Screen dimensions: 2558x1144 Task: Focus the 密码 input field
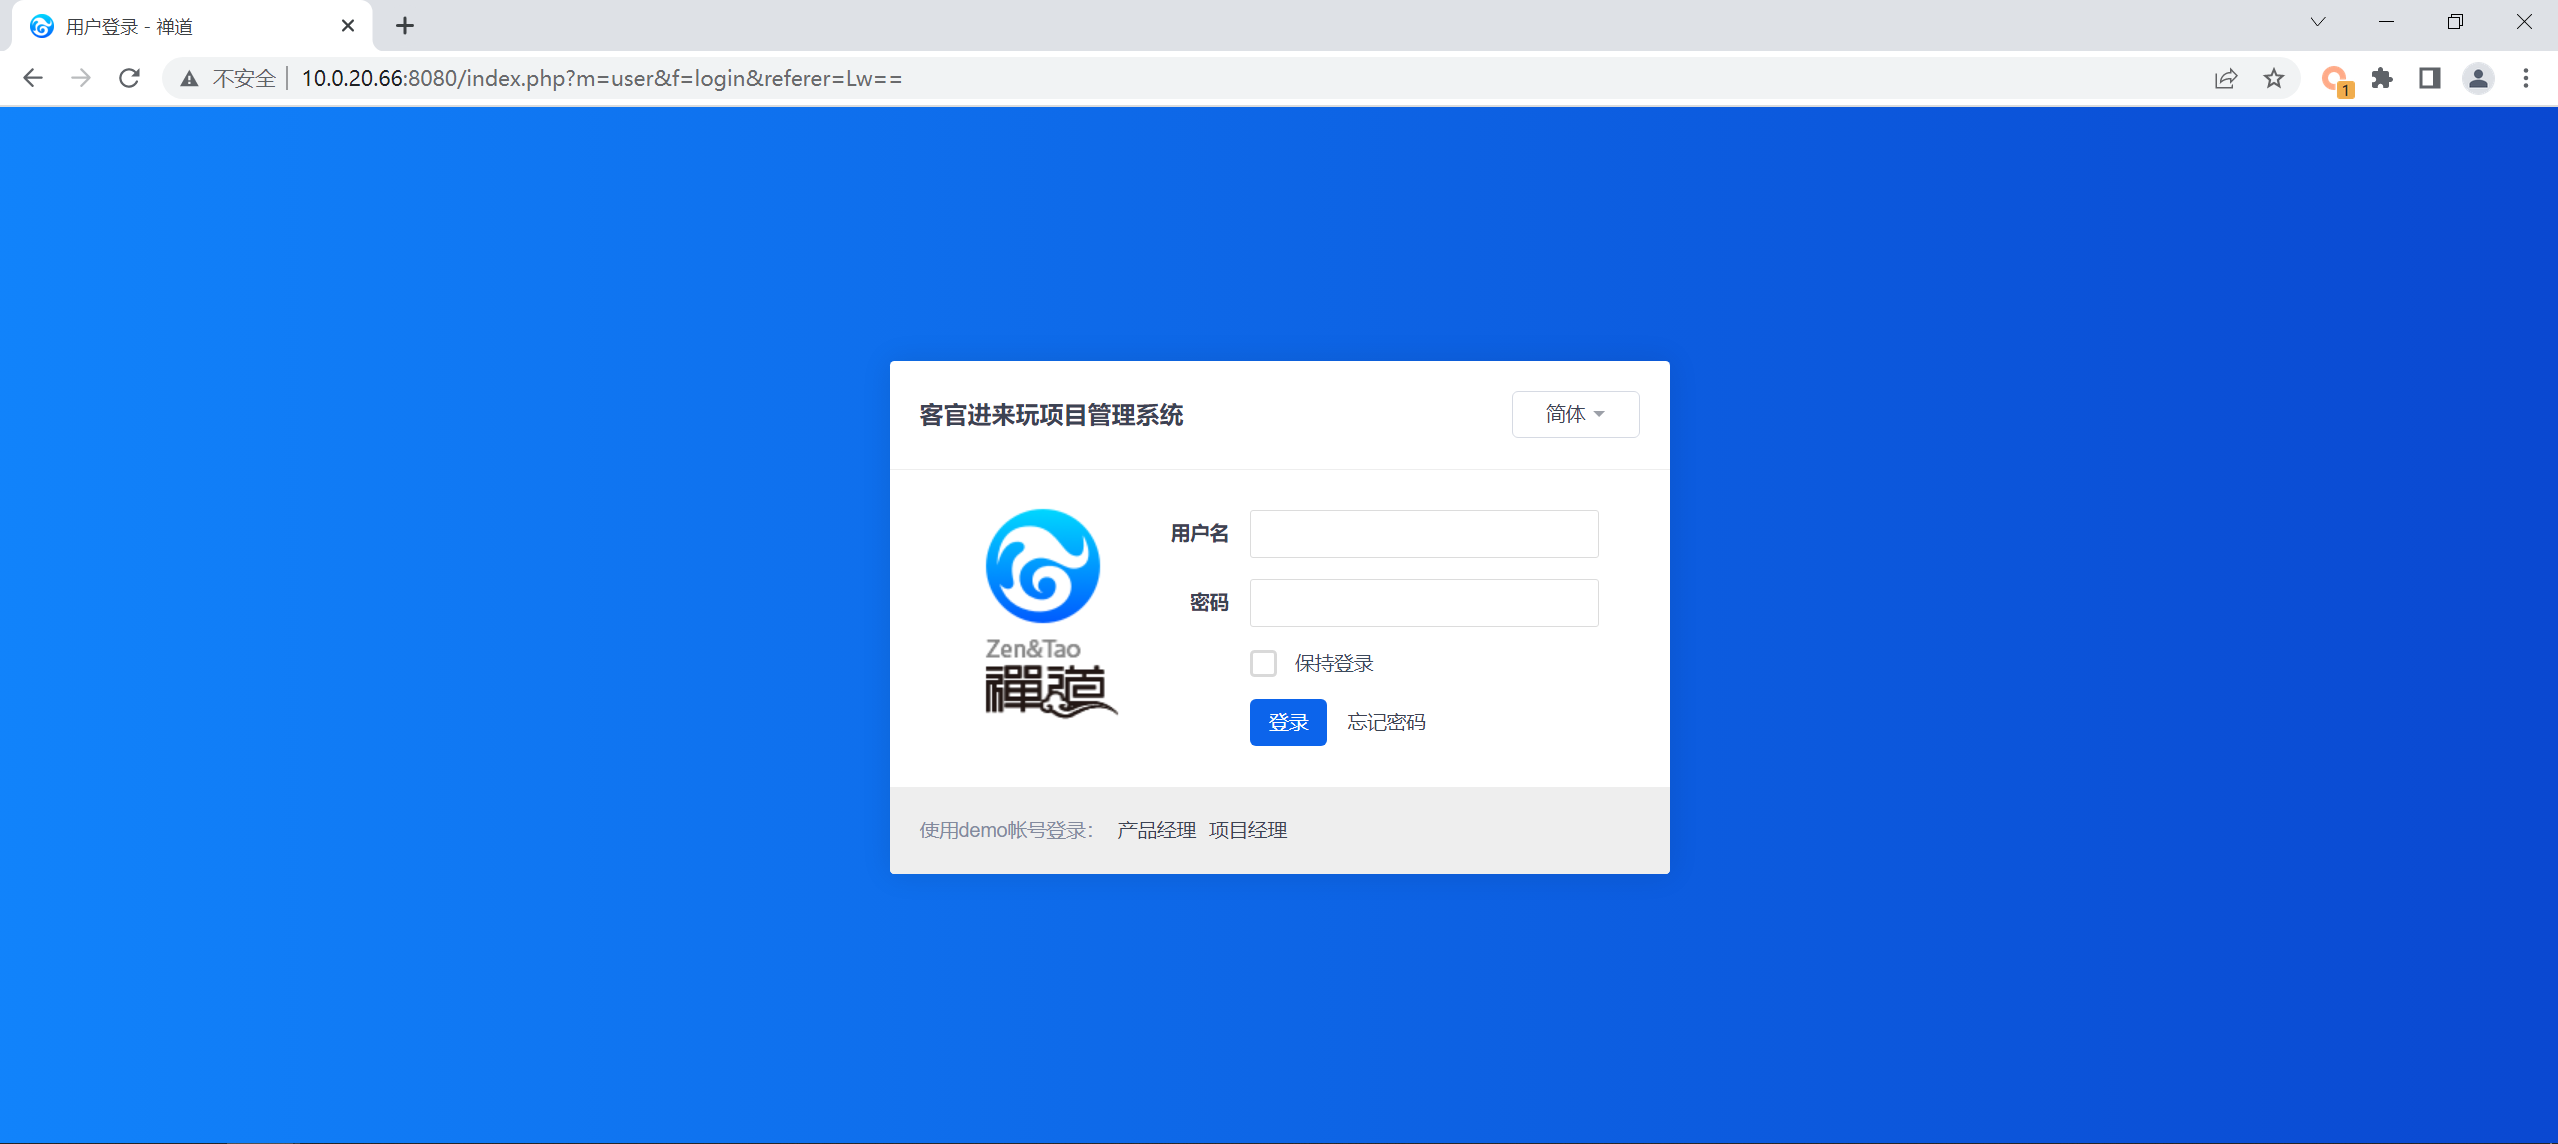[x=1424, y=603]
